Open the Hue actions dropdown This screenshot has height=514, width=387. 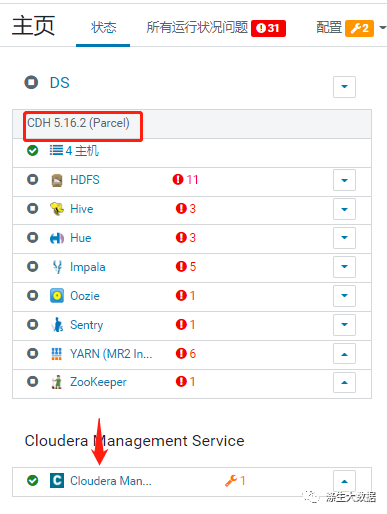[x=344, y=238]
